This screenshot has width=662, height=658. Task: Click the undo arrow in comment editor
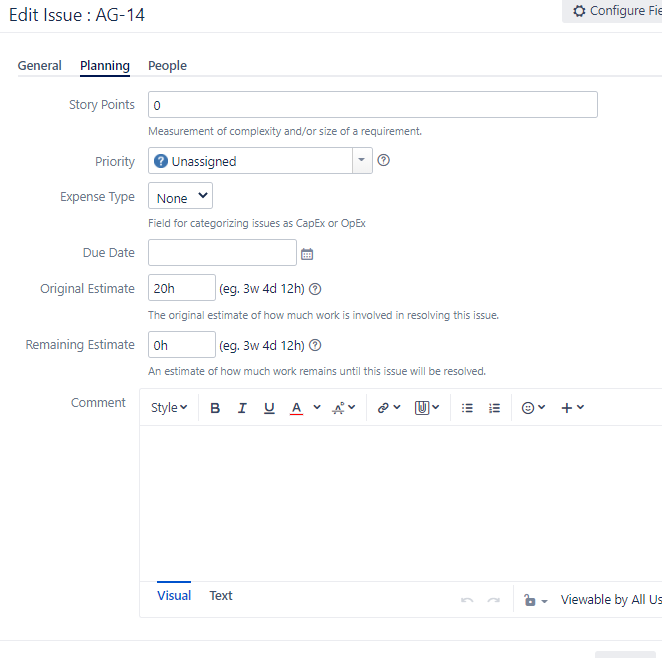point(467,600)
